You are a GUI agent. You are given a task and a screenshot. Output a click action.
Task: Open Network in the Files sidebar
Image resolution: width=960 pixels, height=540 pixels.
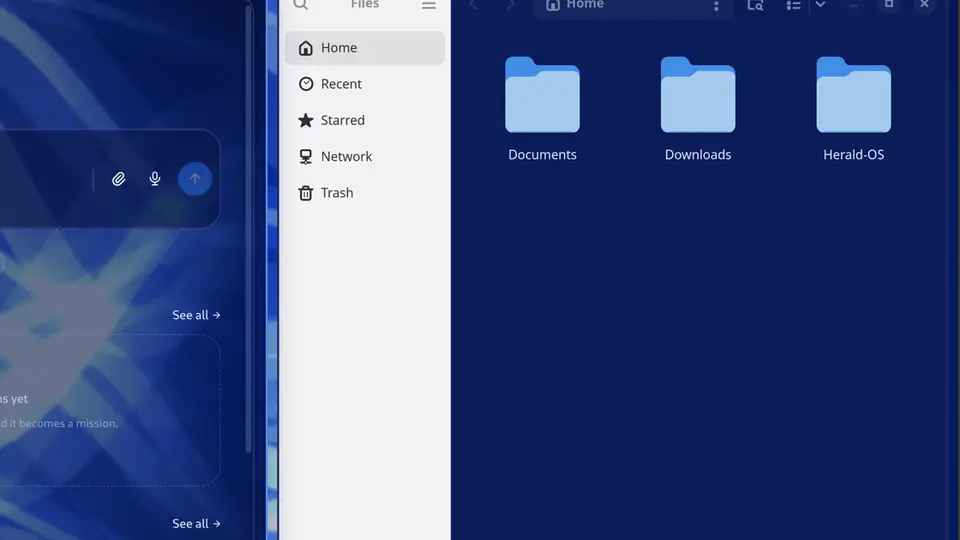click(364, 156)
